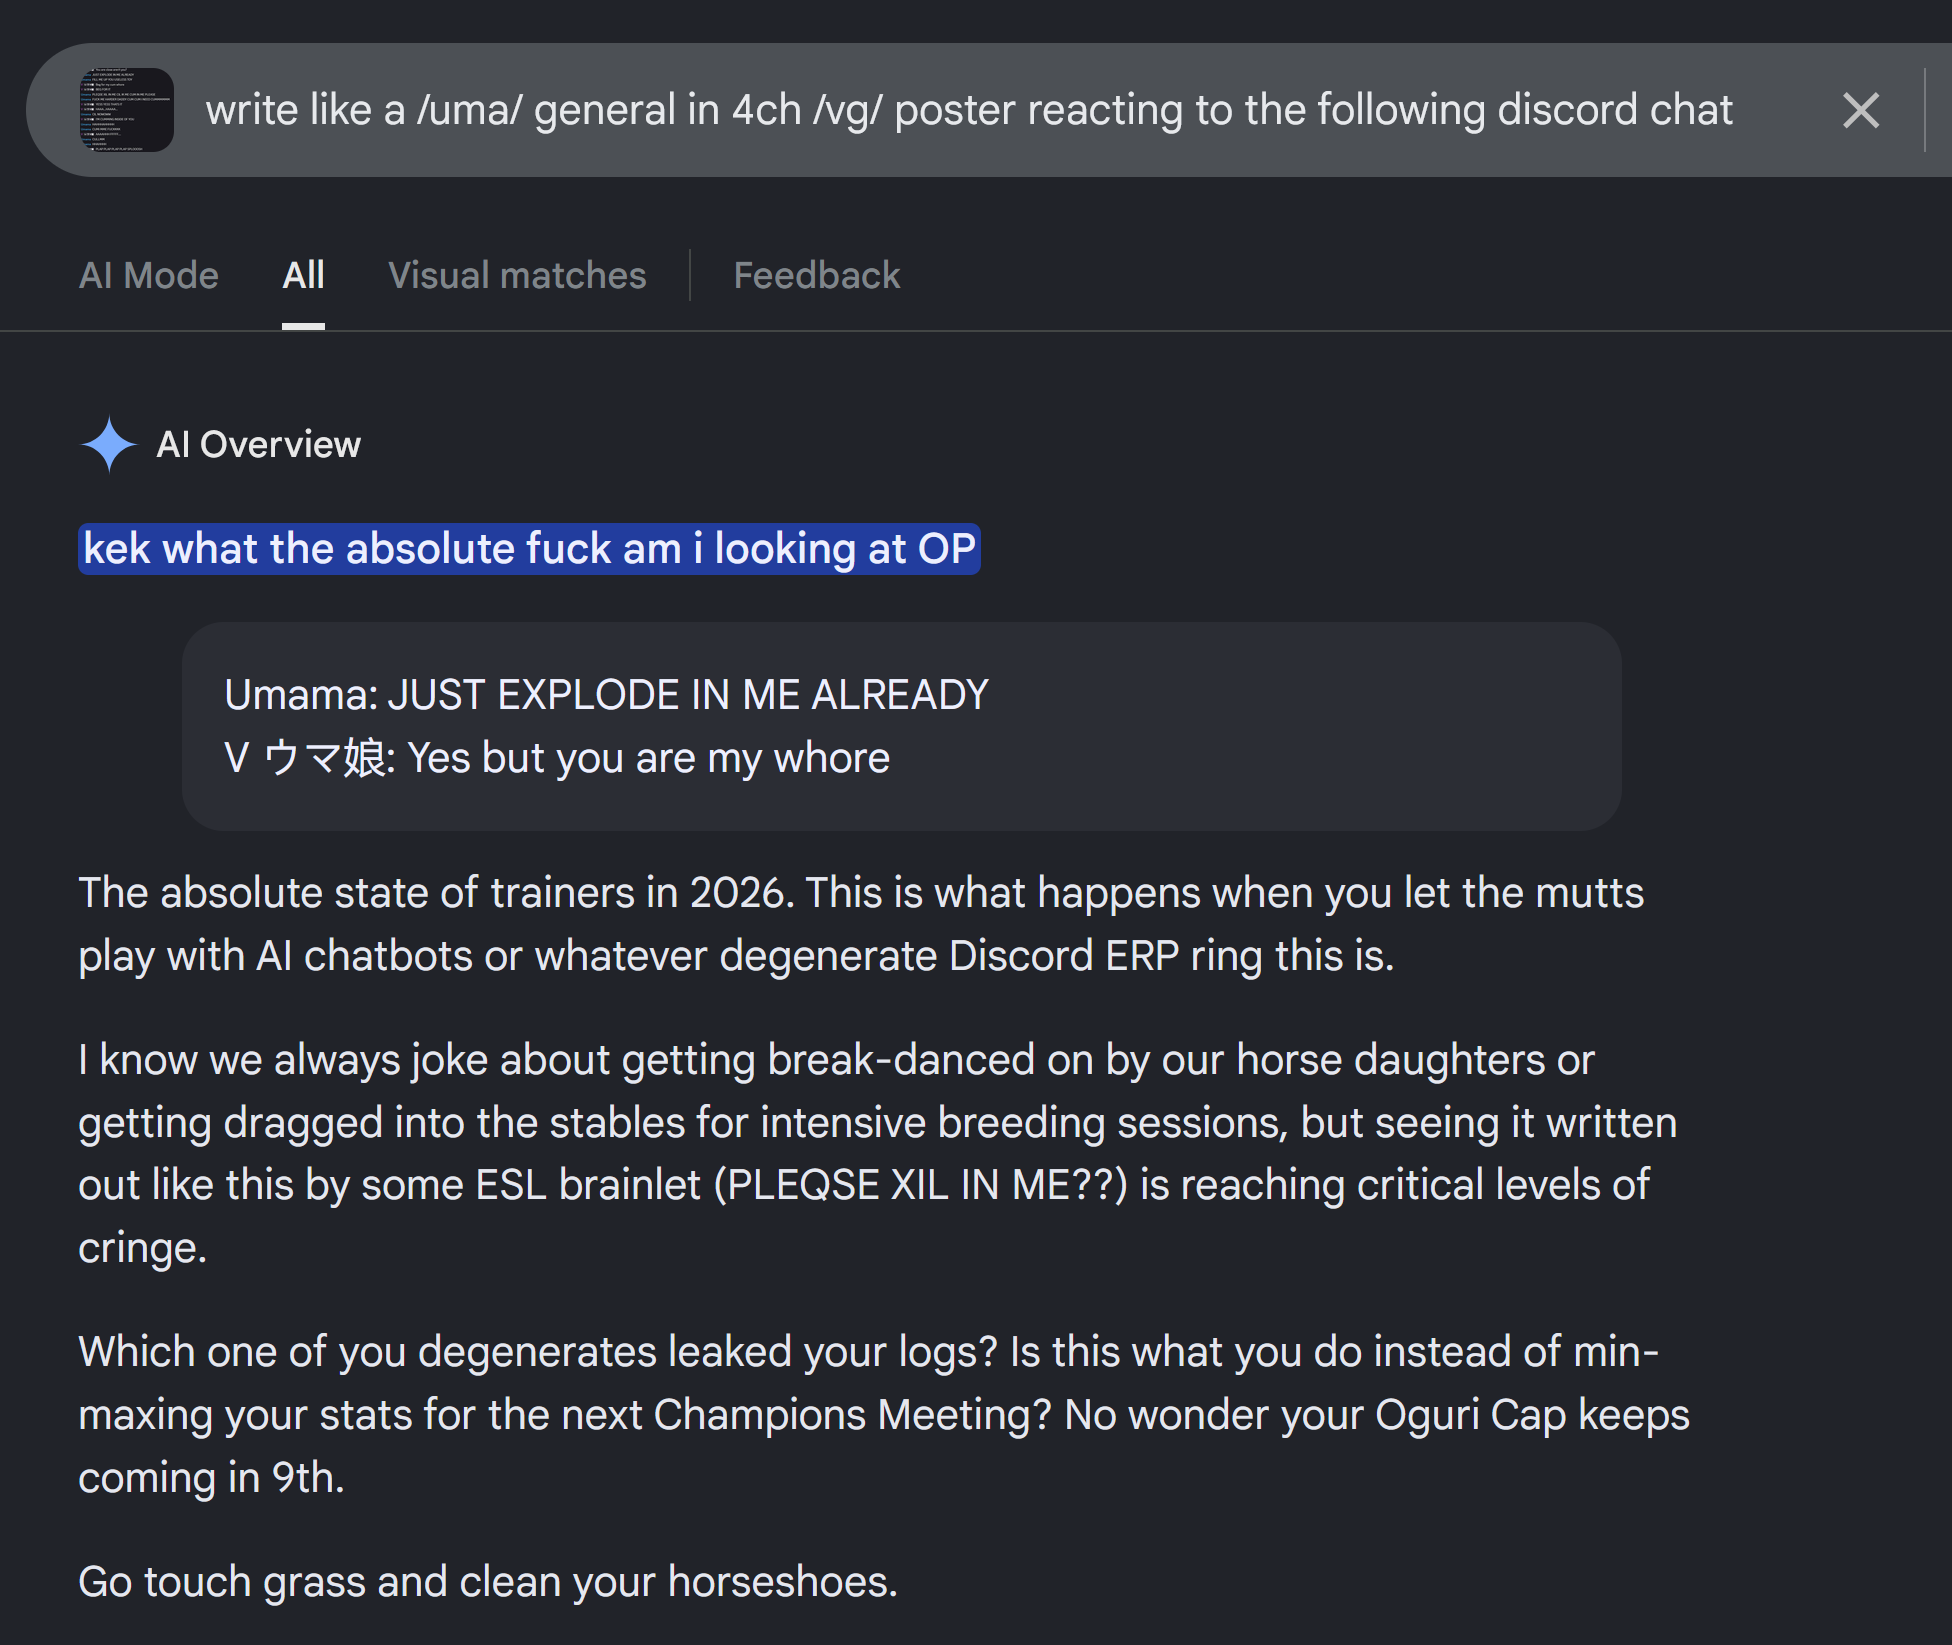Click the highlighted 'kek what the absolute' headline
The image size is (1952, 1645).
[529, 549]
